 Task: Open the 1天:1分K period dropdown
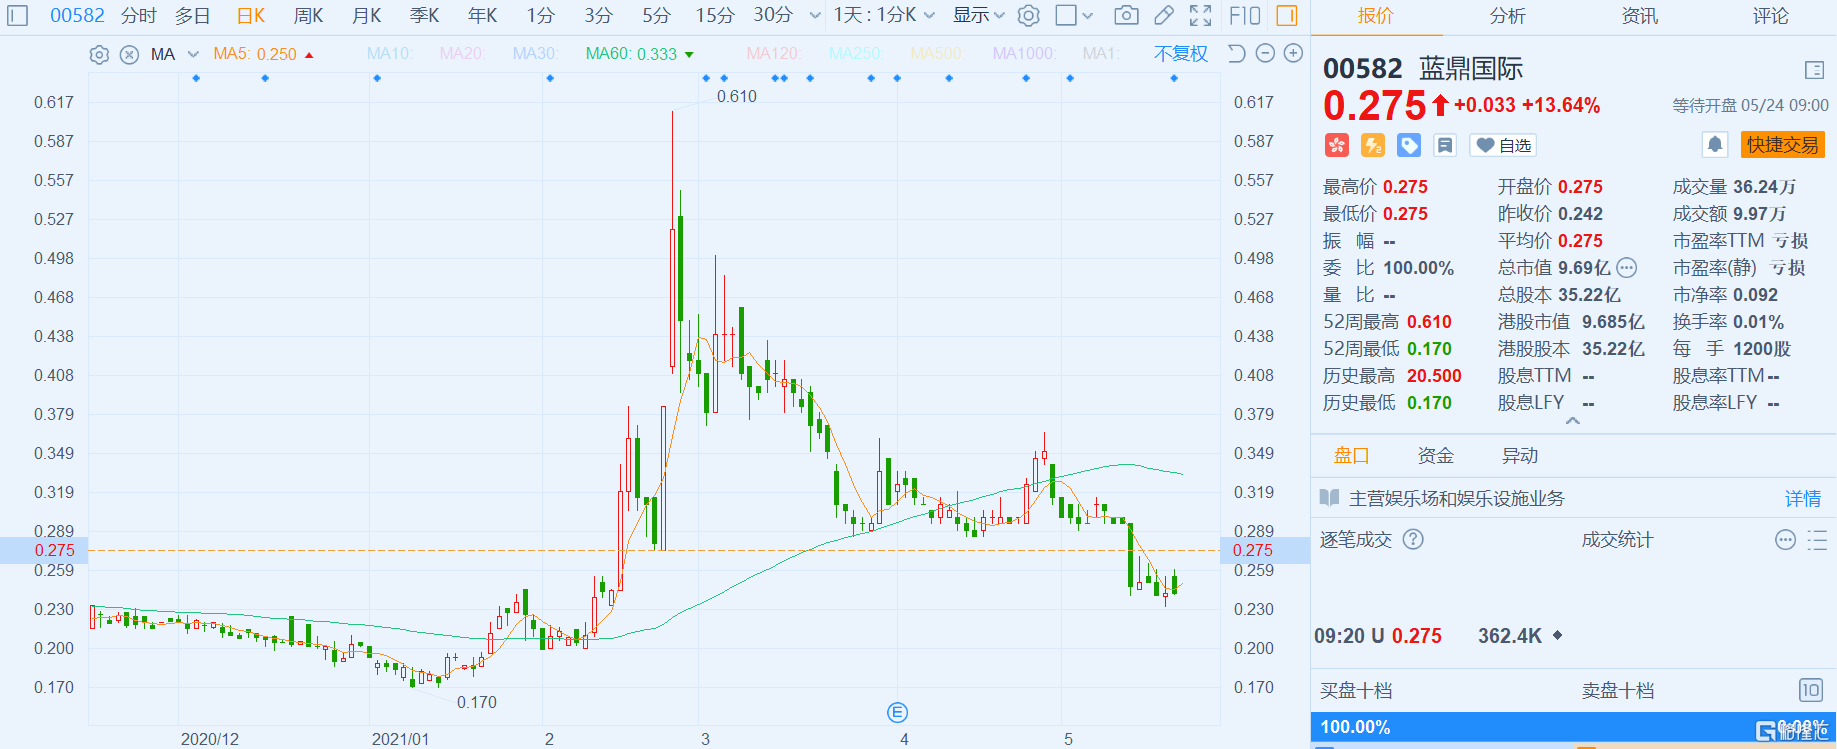884,15
